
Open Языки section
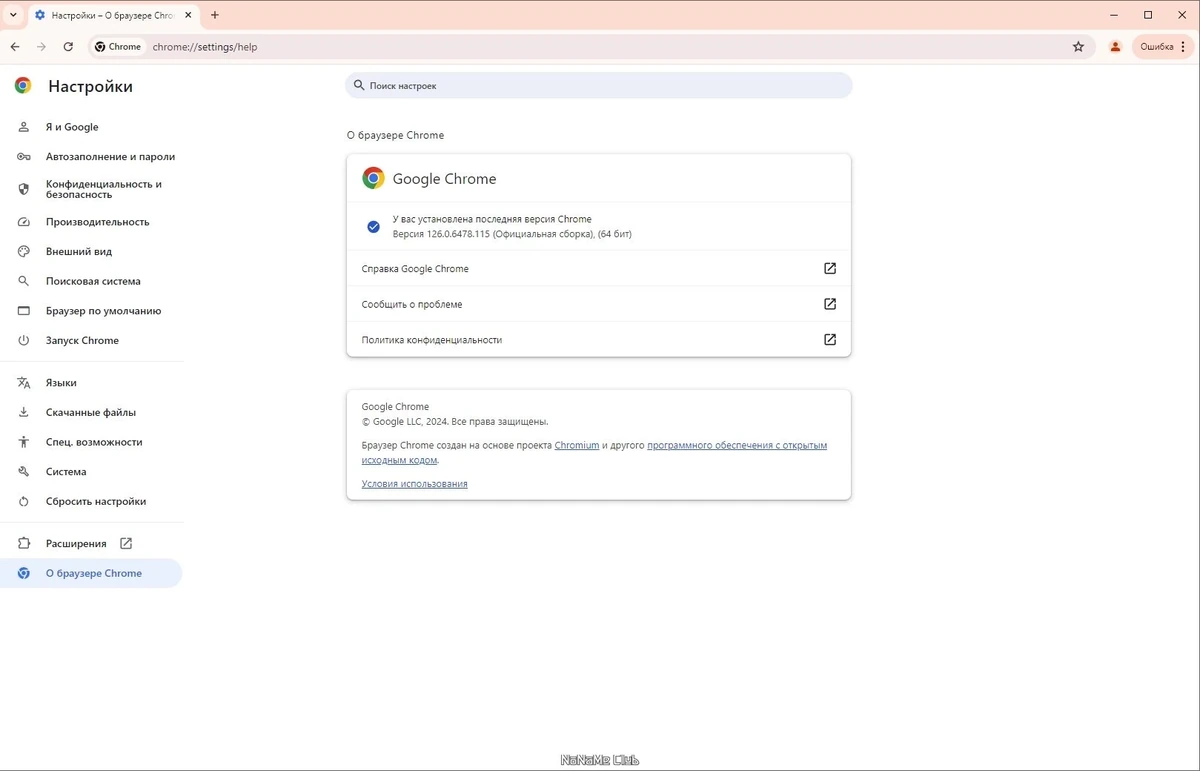point(91,383)
